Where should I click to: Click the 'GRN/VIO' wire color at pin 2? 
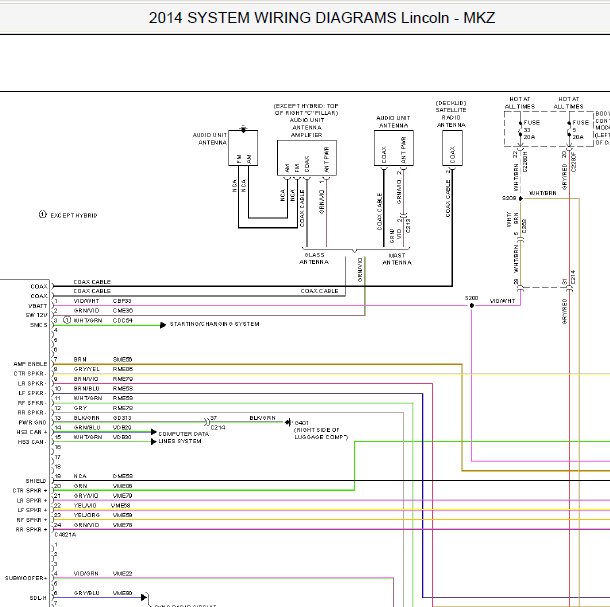(86, 311)
